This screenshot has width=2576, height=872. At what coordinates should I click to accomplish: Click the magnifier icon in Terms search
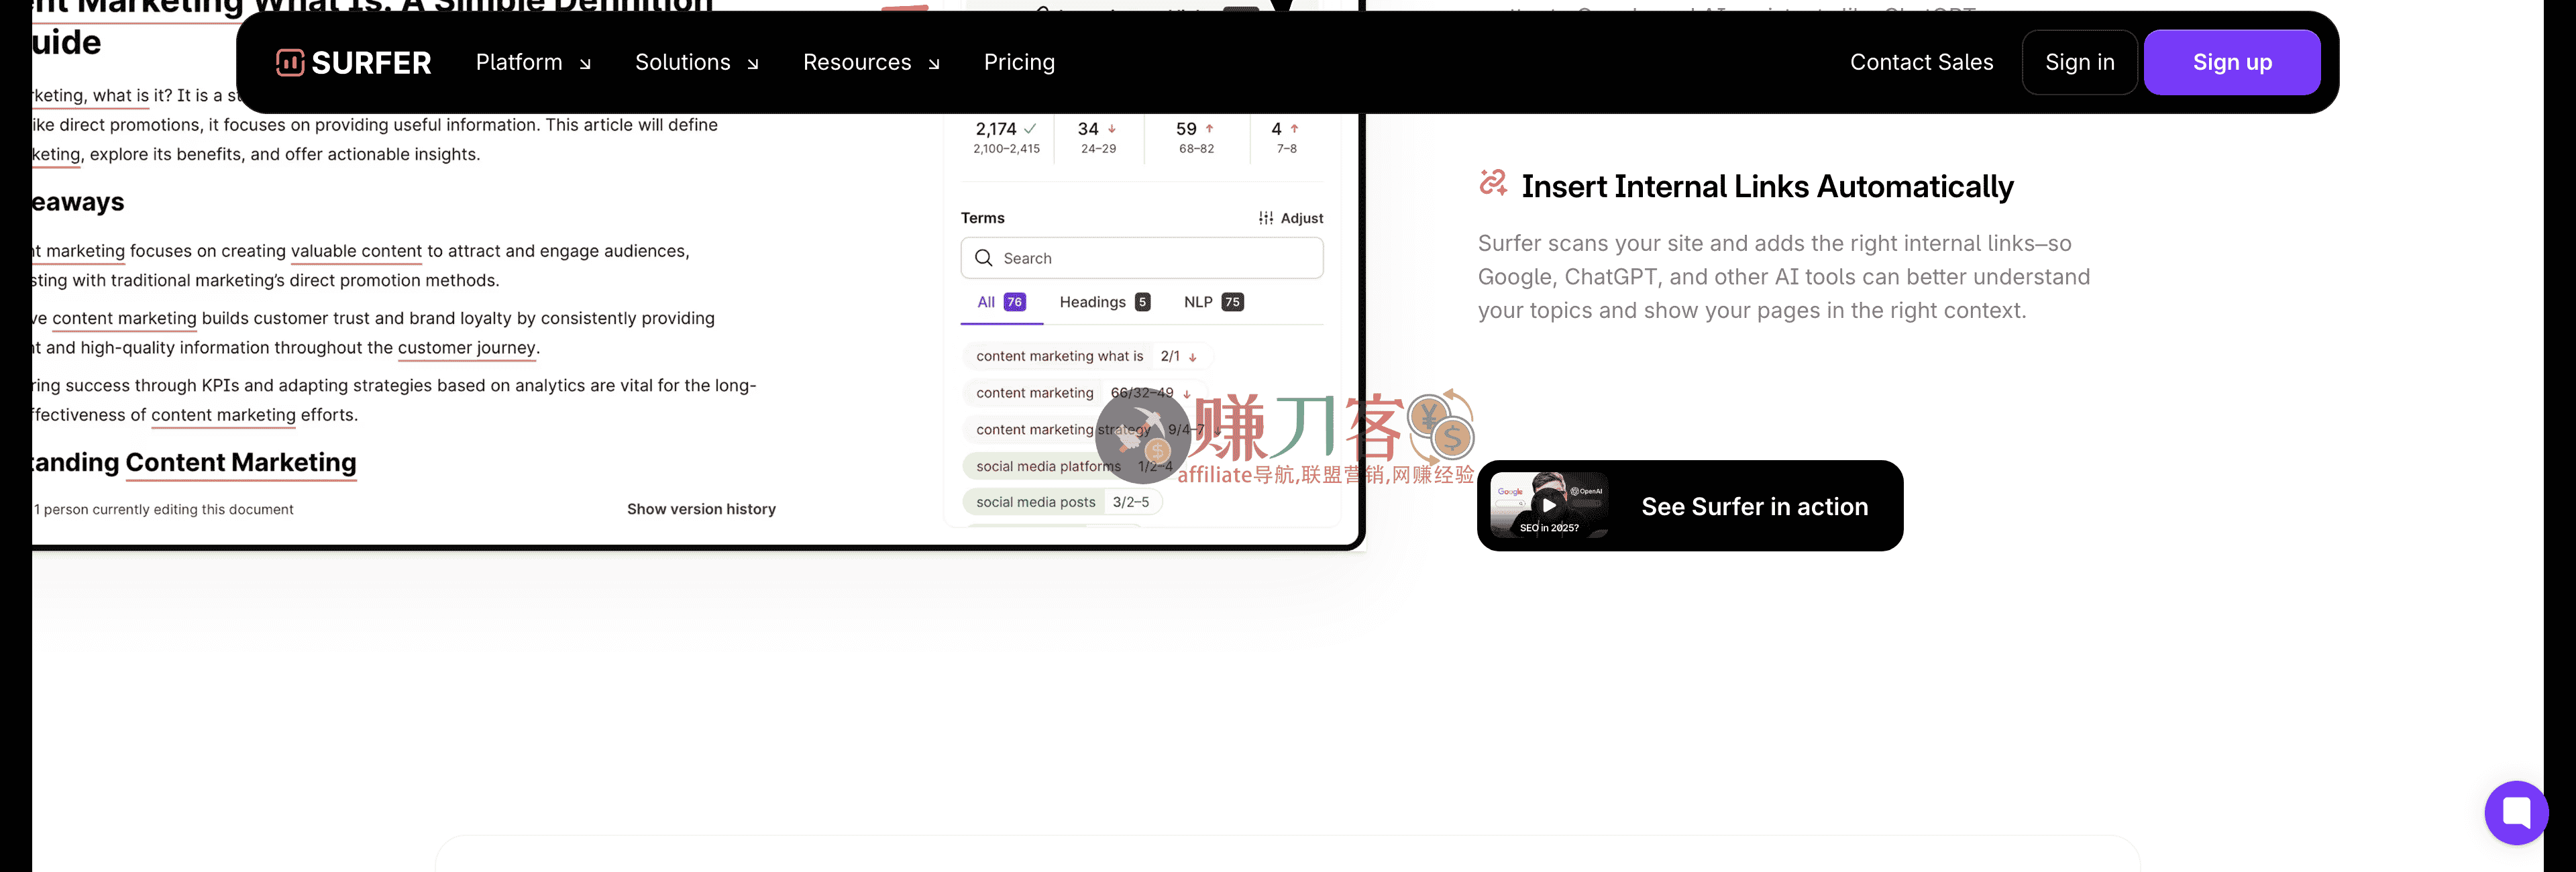[x=984, y=258]
